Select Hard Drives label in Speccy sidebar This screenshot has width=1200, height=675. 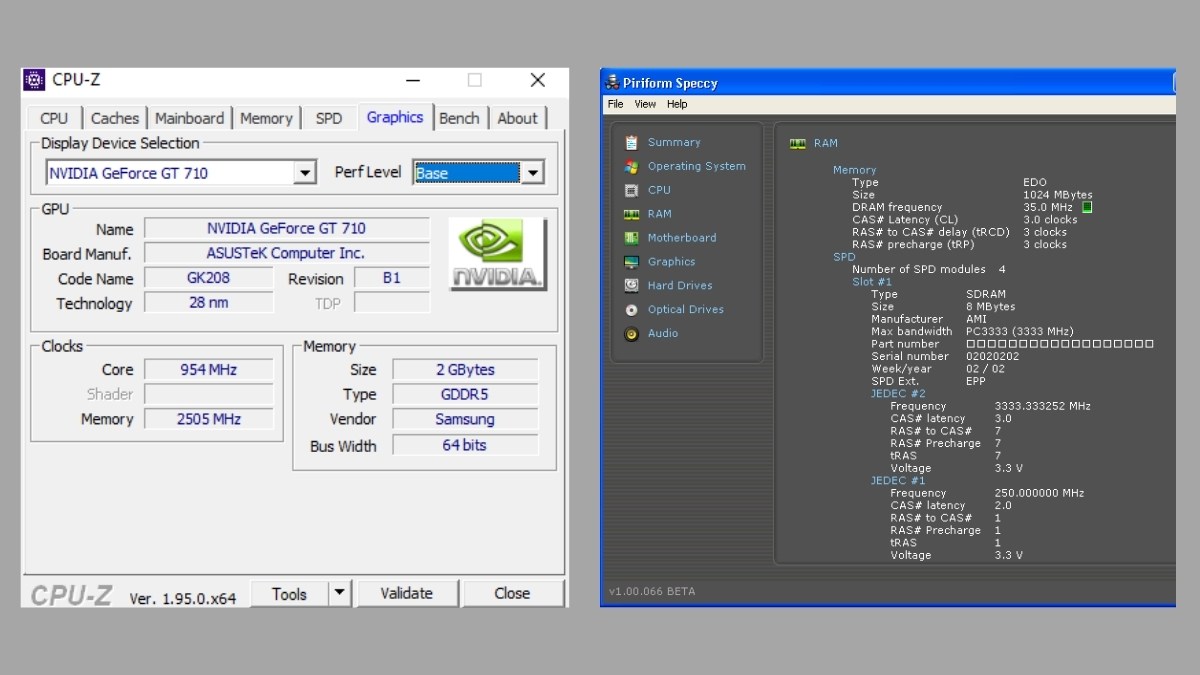tap(679, 285)
